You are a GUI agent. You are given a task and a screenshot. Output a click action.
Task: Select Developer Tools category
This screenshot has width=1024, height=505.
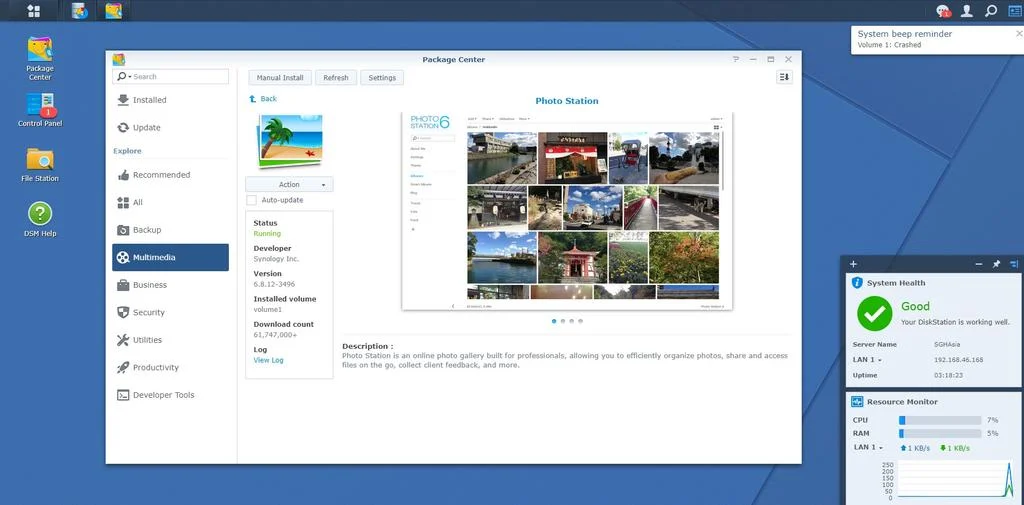tap(170, 395)
